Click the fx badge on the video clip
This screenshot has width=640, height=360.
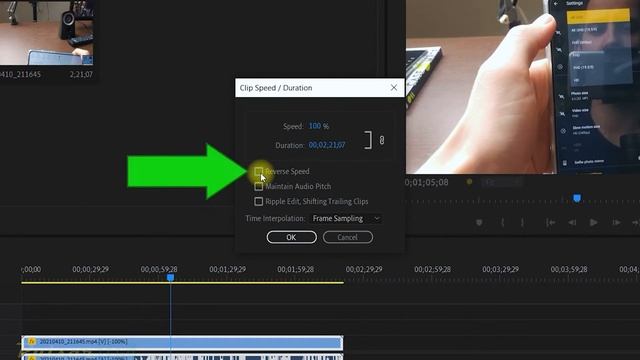(31, 341)
